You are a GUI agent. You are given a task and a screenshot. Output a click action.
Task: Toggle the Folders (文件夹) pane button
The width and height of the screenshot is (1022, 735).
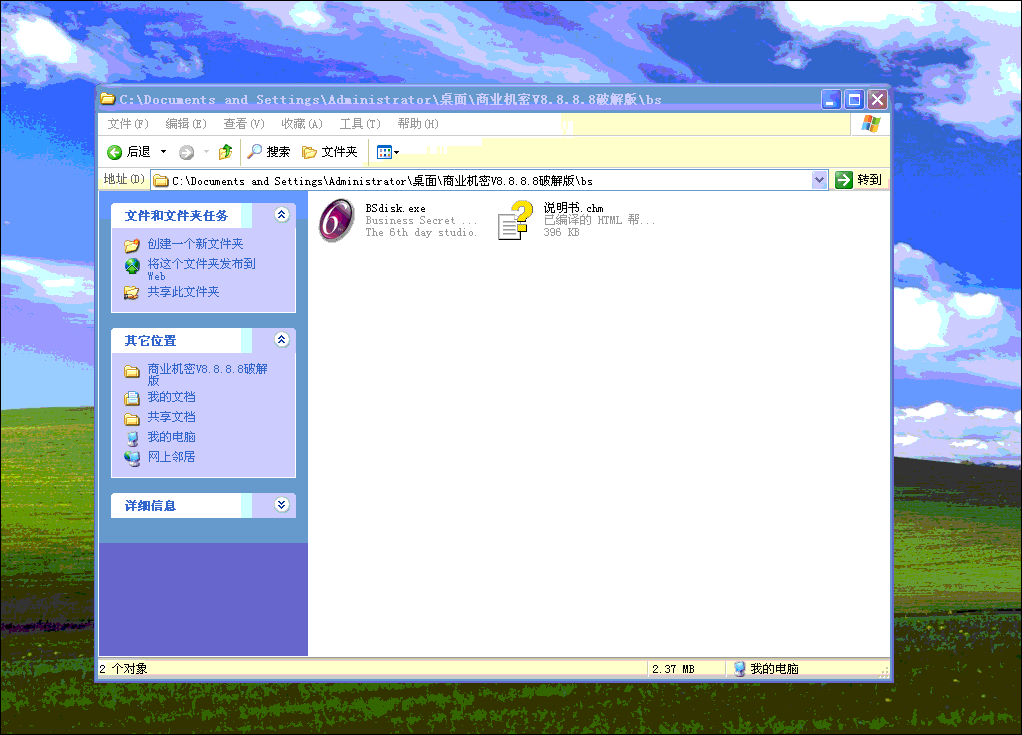[x=330, y=152]
